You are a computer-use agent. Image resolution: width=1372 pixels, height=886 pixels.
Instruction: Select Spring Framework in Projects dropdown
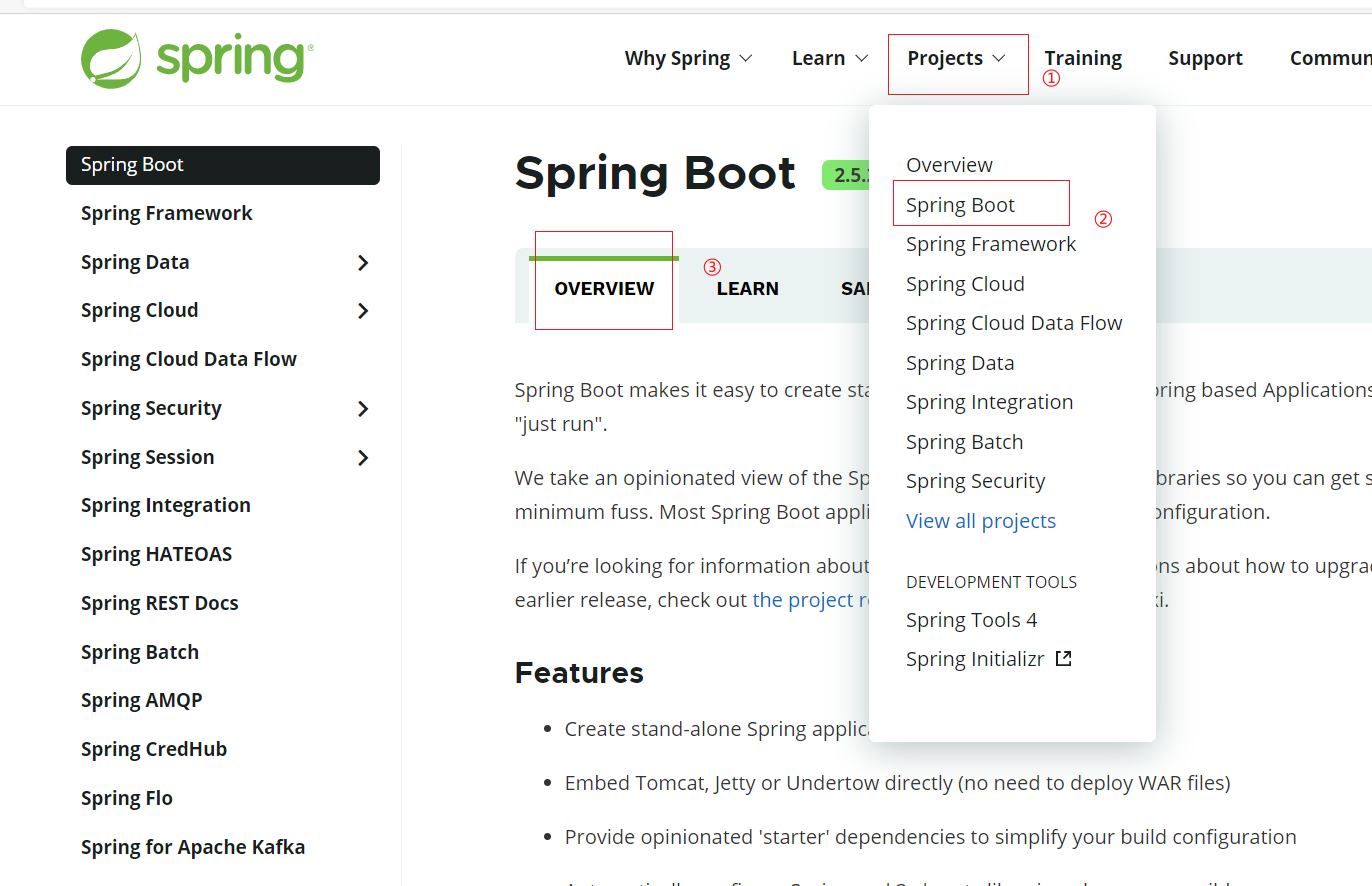pos(991,244)
